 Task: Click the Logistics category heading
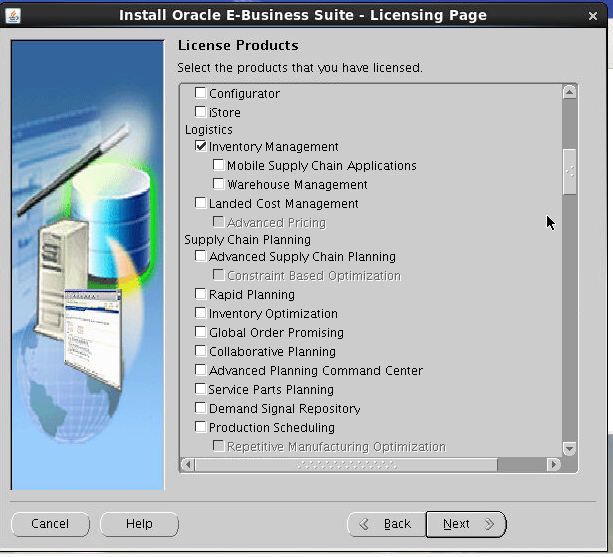[x=209, y=129]
